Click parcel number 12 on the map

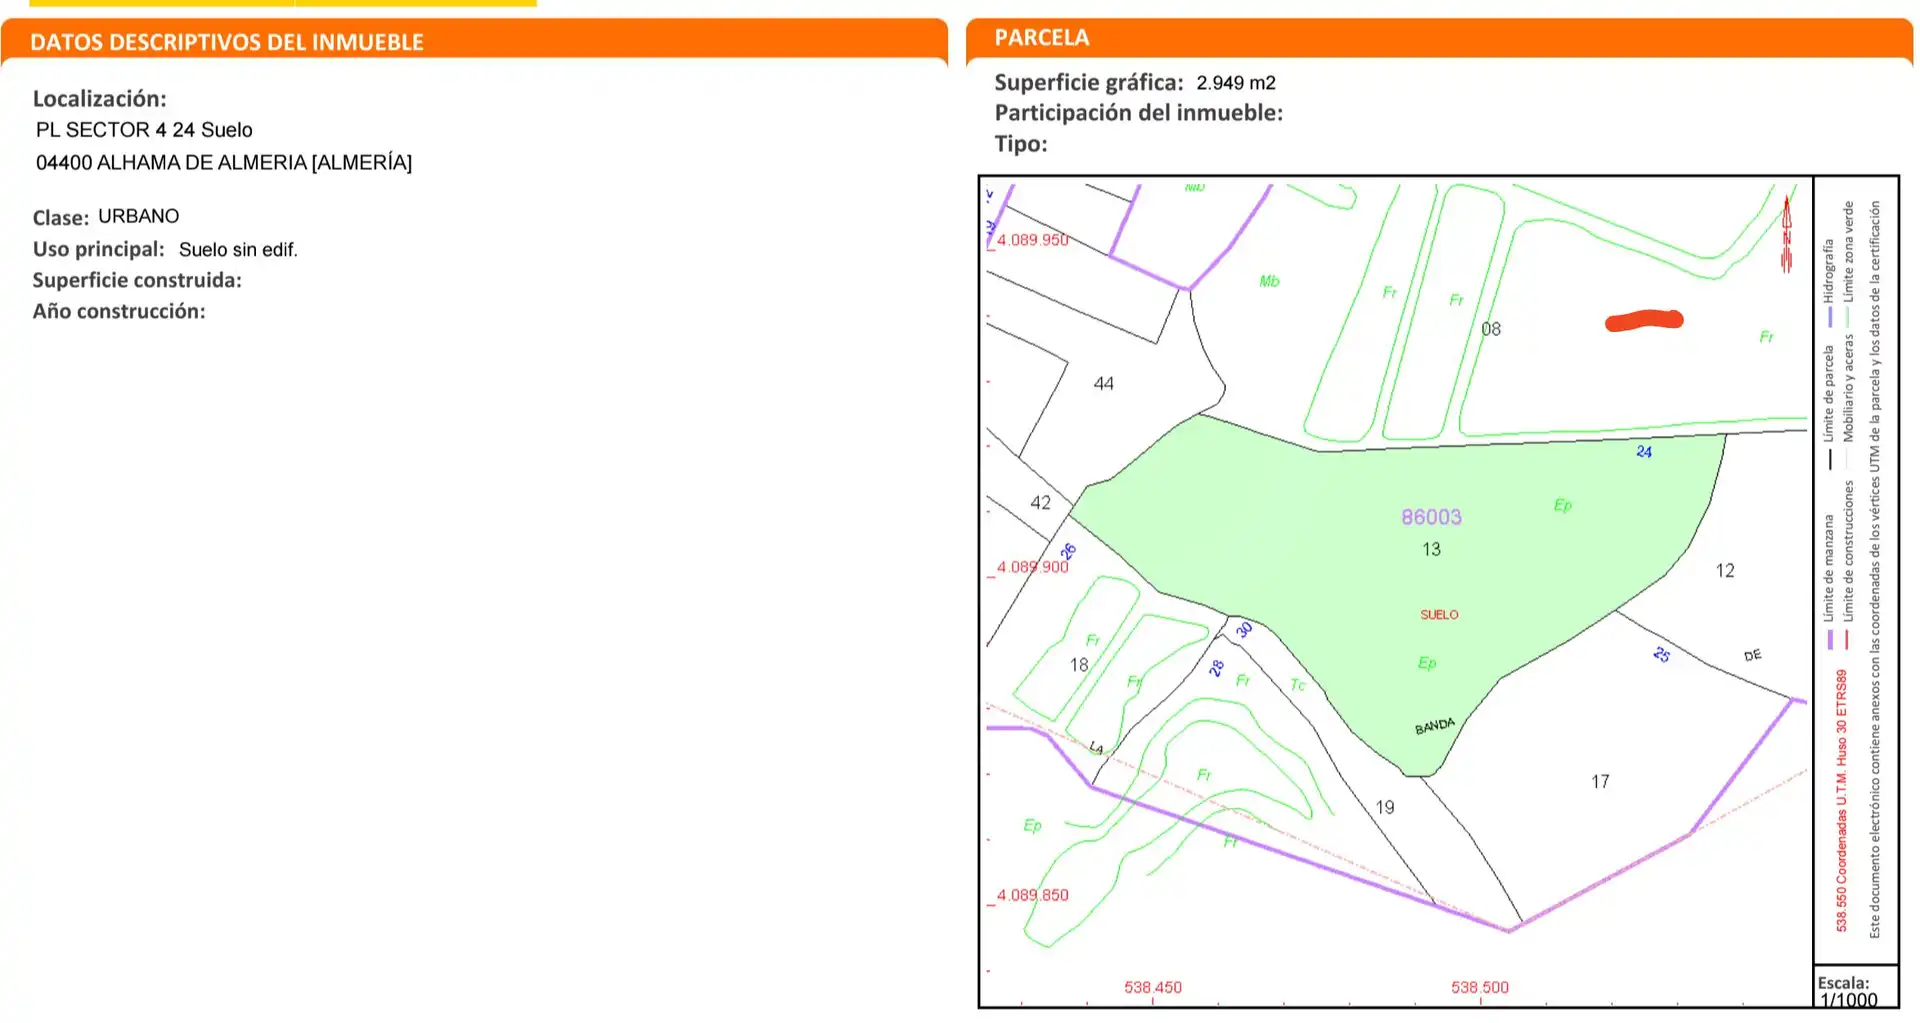coord(1725,571)
